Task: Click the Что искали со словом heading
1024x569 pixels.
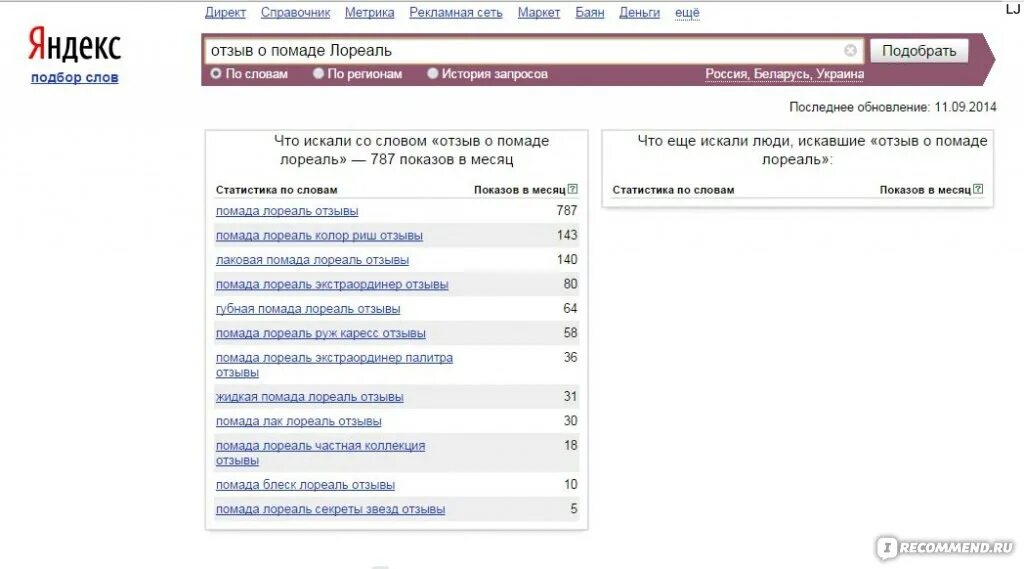Action: [411, 150]
